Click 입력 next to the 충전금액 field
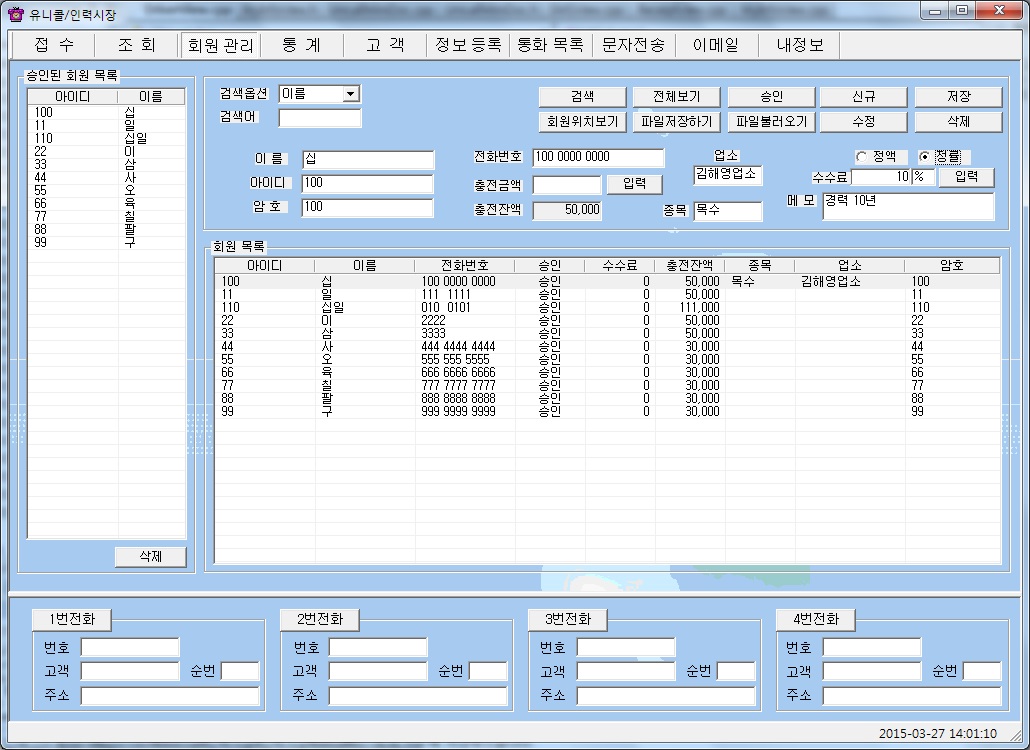 coord(634,184)
